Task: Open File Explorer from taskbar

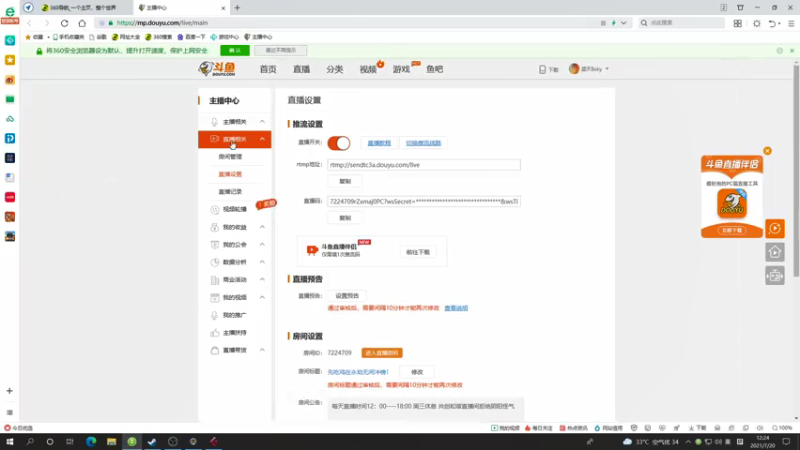Action: pos(111,441)
